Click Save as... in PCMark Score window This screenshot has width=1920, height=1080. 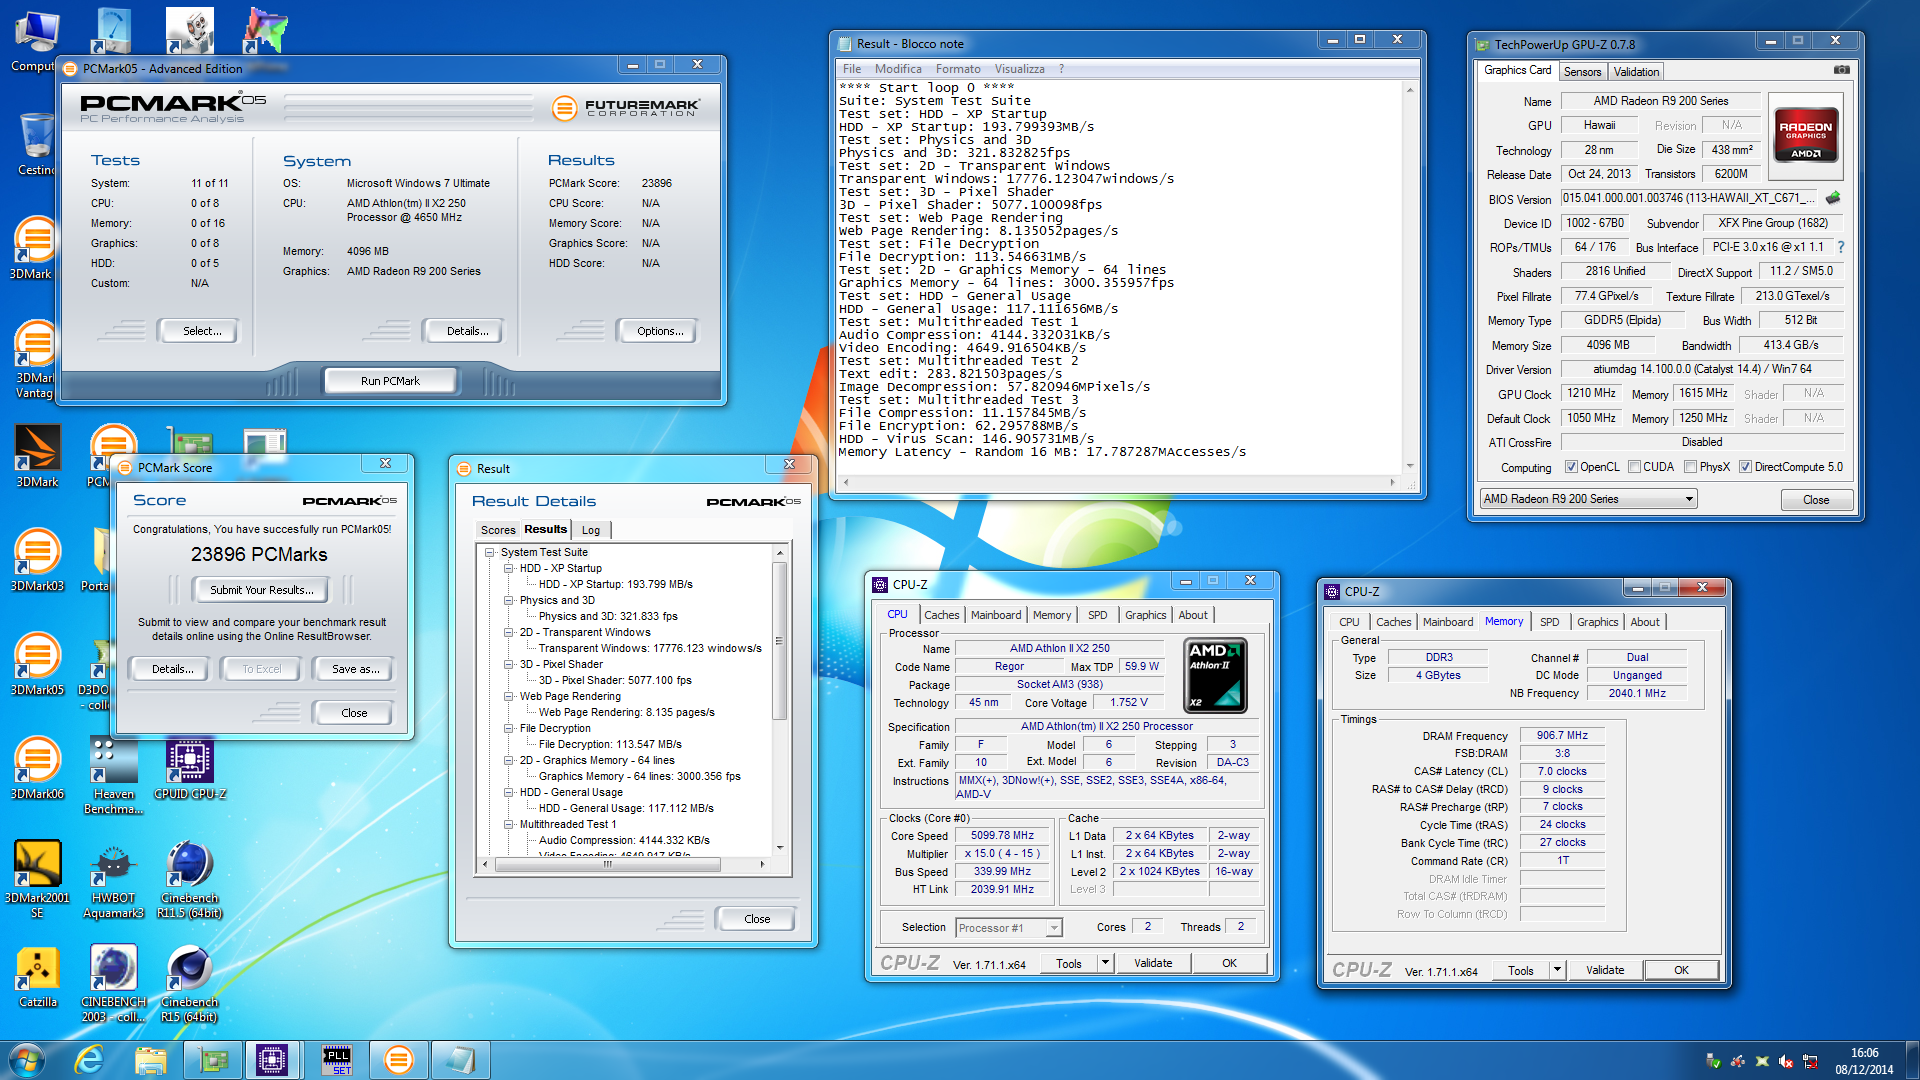355,669
